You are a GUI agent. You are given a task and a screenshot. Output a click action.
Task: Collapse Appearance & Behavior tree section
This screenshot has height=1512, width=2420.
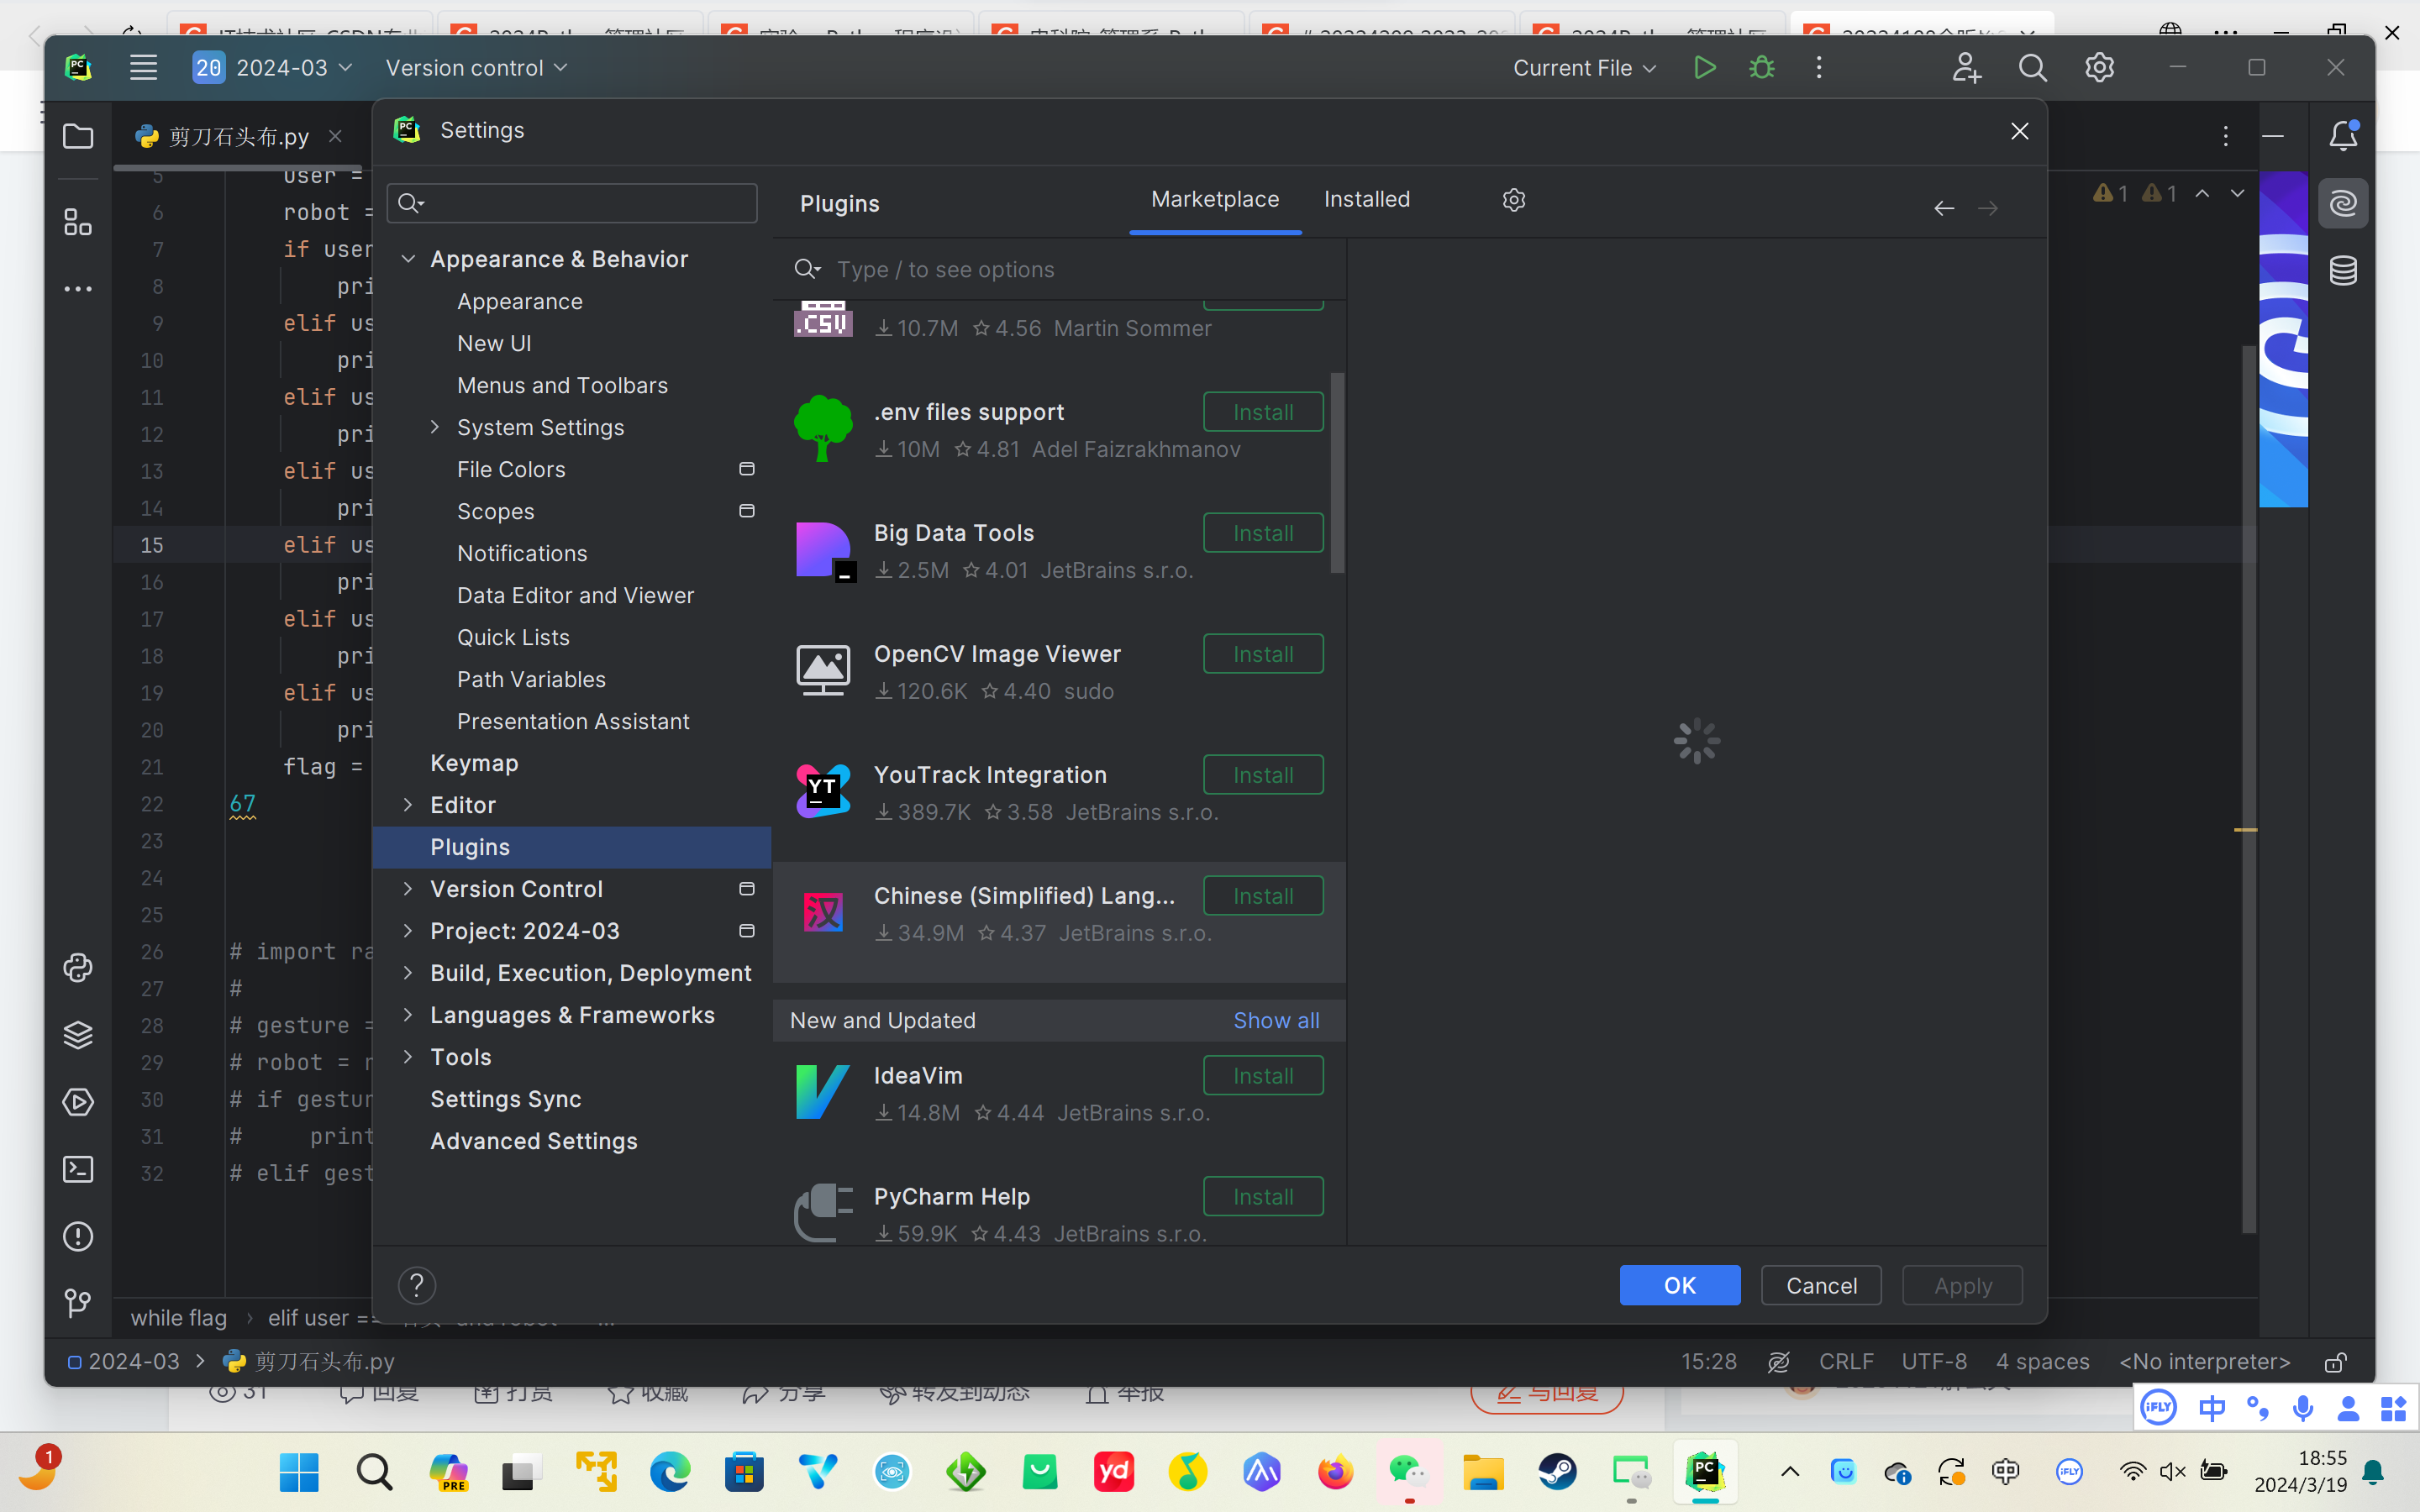[408, 260]
